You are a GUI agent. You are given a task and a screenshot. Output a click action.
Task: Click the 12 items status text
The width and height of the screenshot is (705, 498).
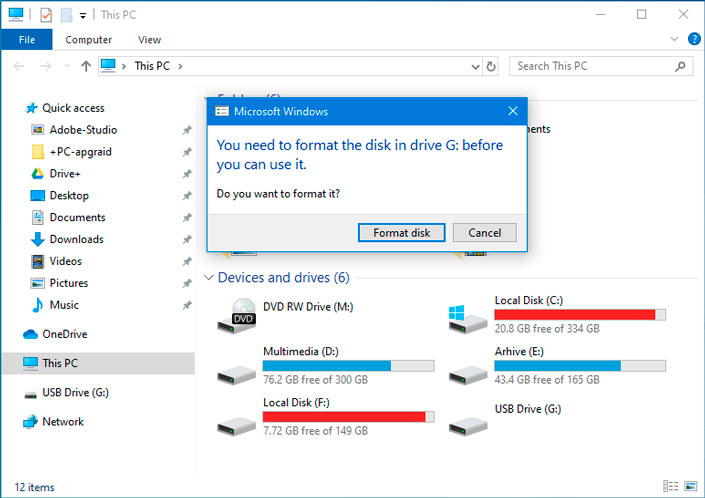point(35,487)
